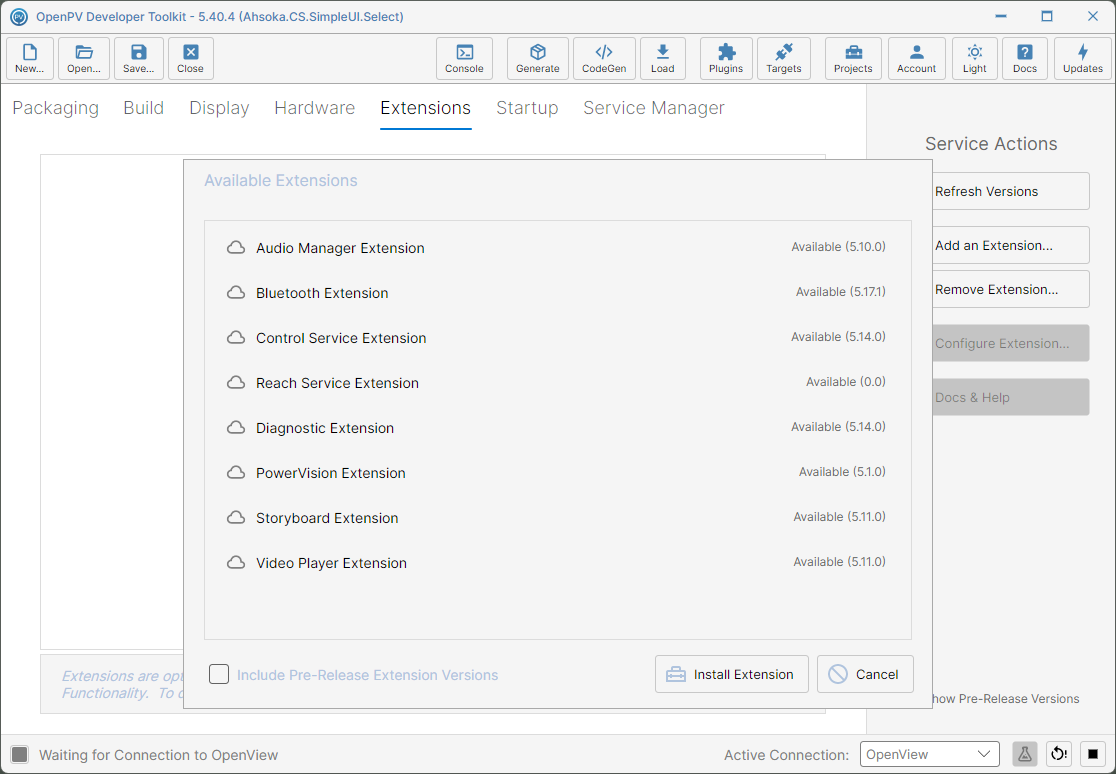Close the project via Close toolbar icon
The height and width of the screenshot is (774, 1116).
point(191,58)
